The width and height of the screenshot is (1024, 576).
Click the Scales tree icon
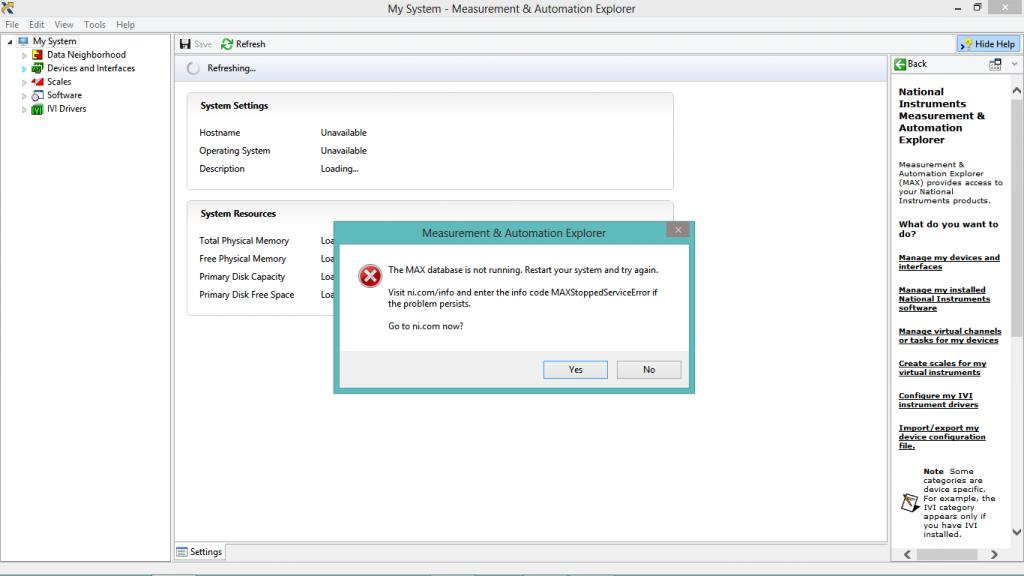[37, 82]
